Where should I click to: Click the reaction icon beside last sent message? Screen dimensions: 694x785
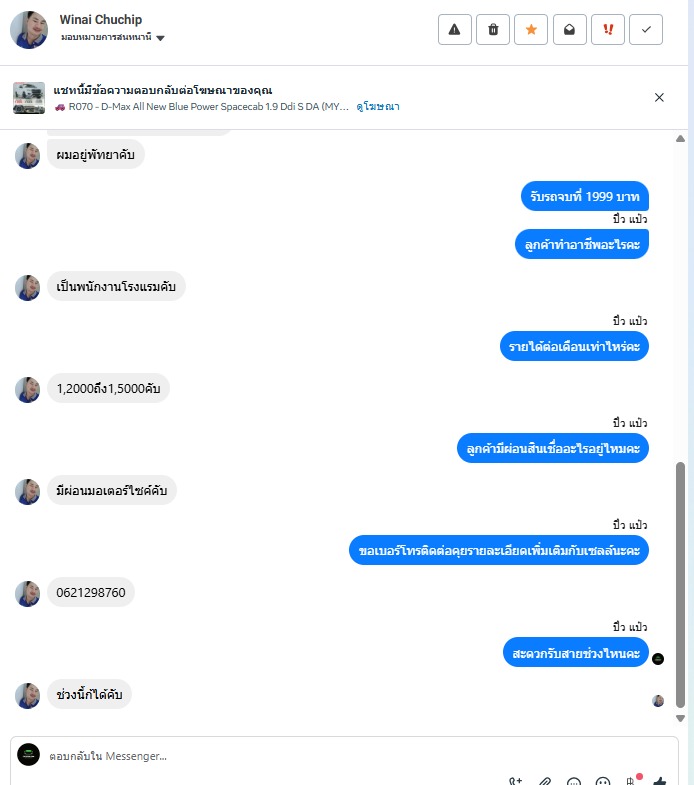pos(658,658)
